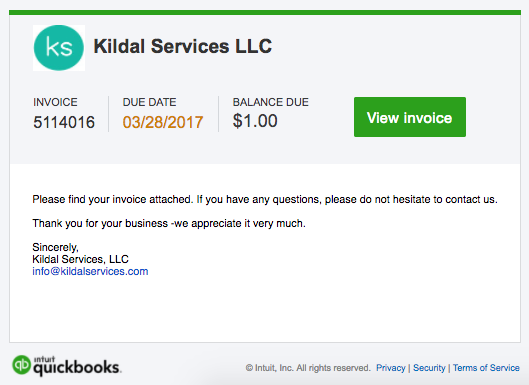
Task: Click the INVOICE label
Action: click(55, 102)
